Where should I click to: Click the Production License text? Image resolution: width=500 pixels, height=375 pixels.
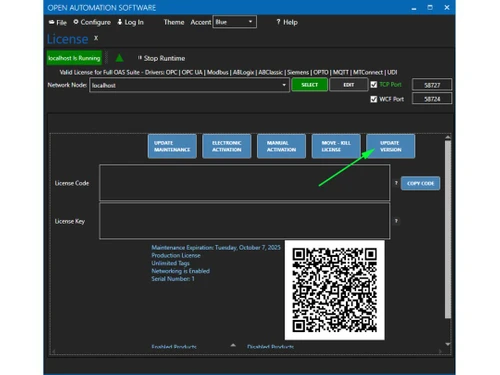click(x=176, y=255)
